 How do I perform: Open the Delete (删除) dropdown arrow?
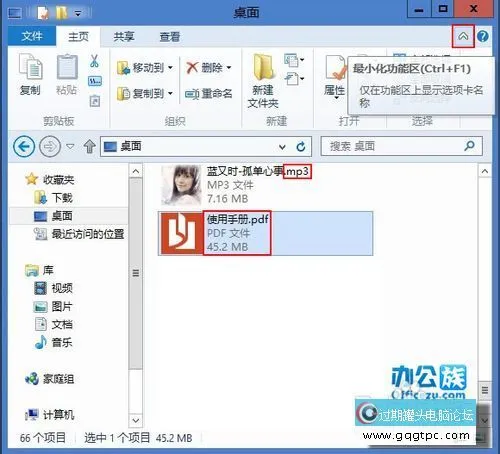coord(229,68)
